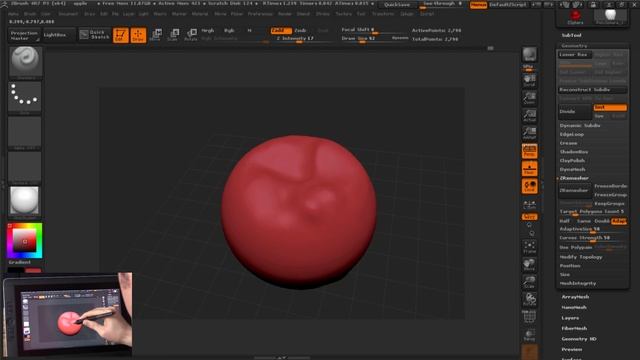640x360 pixels.
Task: Expand FiberMesh palette section
Action: click(574, 329)
